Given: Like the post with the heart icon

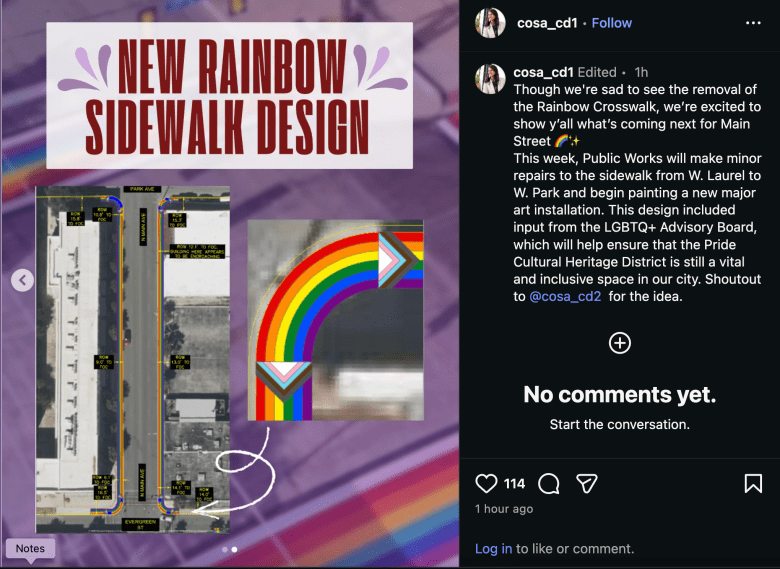Looking at the screenshot, I should pyautogui.click(x=486, y=483).
